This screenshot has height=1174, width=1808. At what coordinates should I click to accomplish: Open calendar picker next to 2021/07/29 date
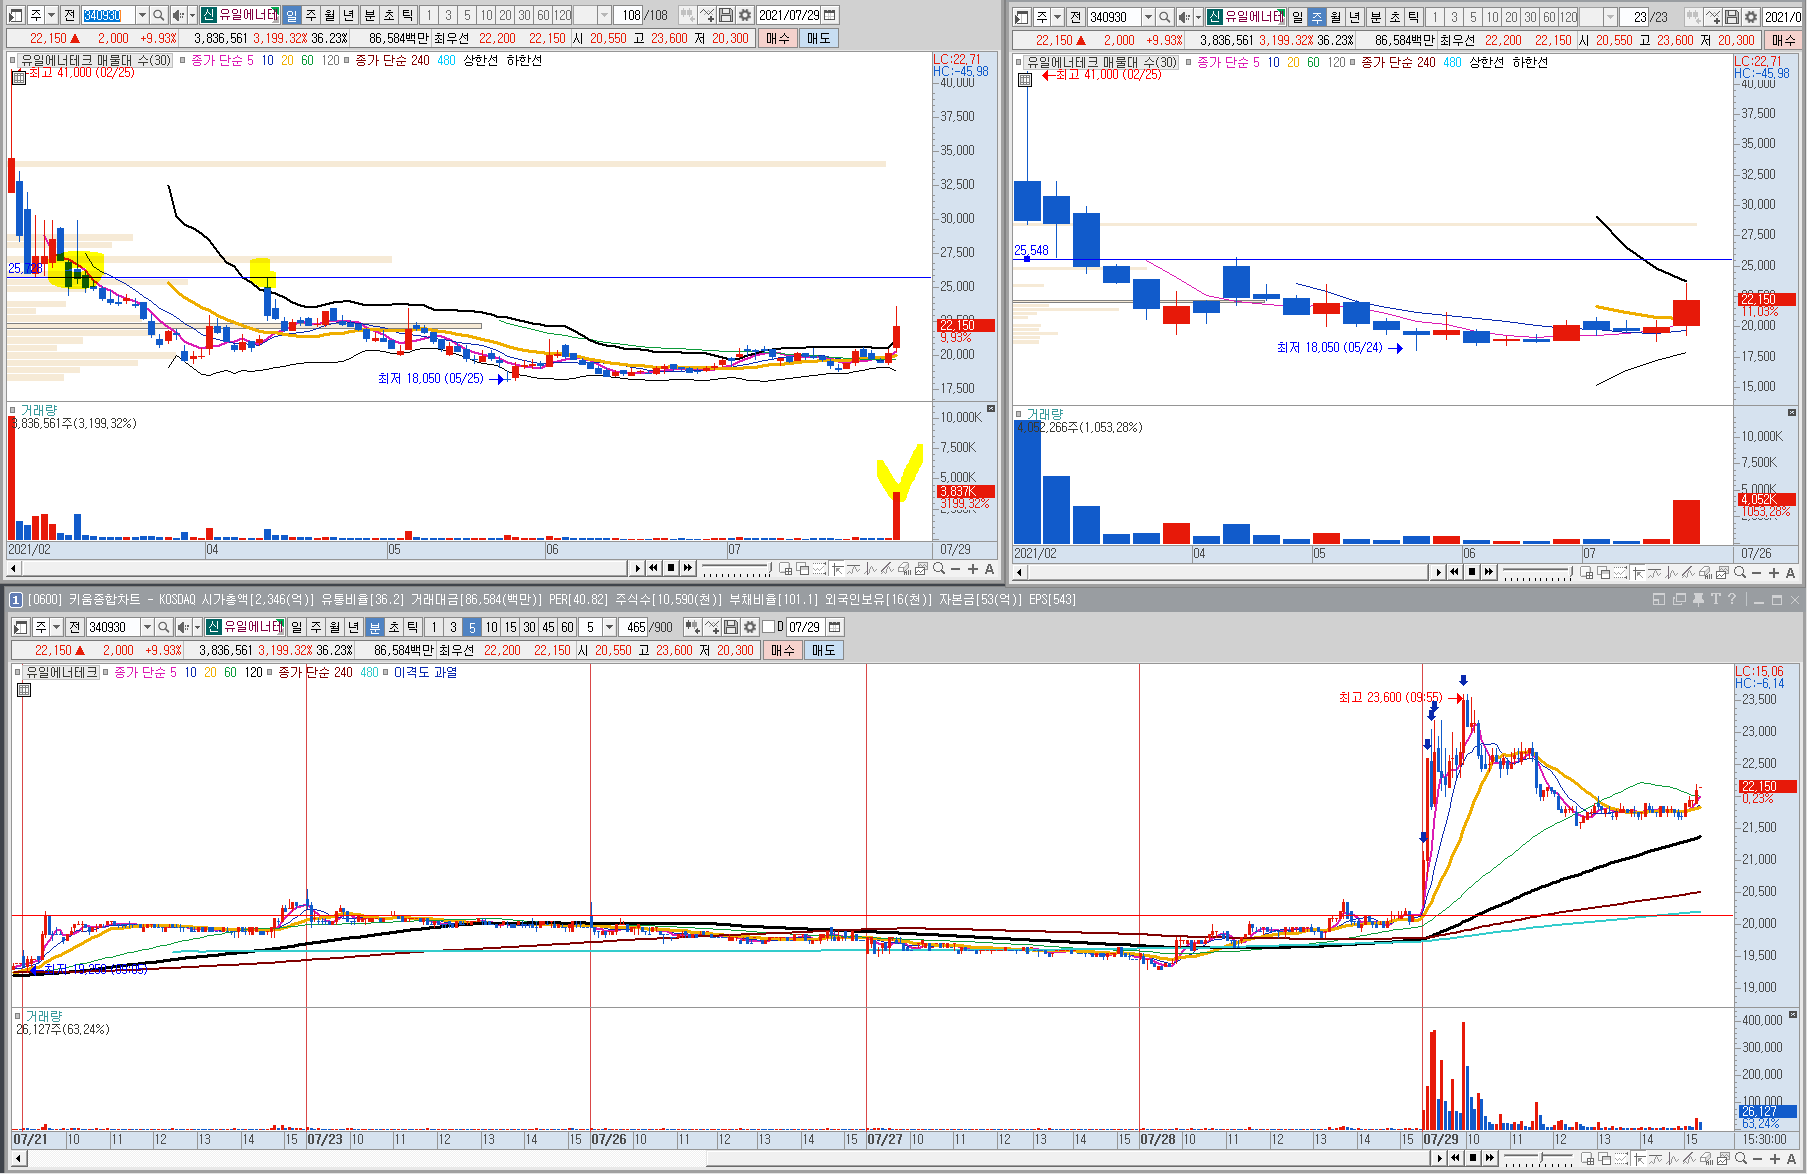[x=830, y=15]
